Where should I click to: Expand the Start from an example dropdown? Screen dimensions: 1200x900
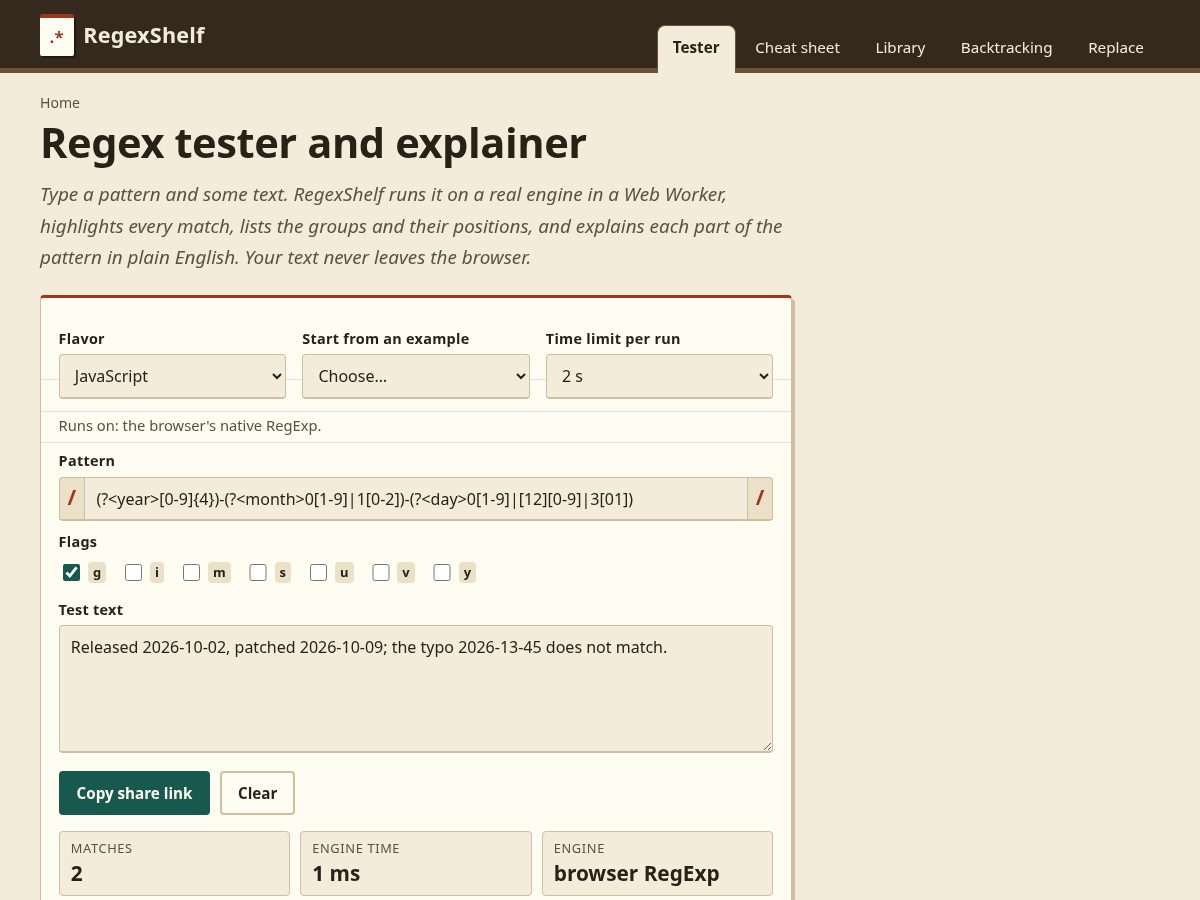coord(416,376)
